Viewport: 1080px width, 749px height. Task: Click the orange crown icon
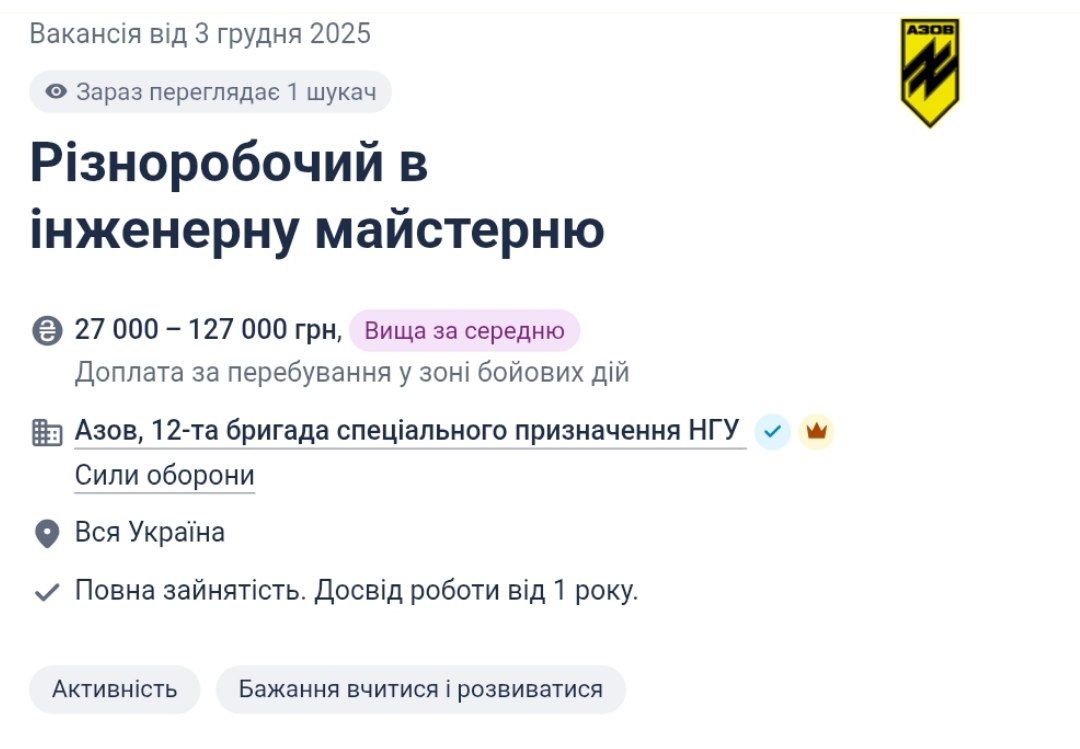818,430
